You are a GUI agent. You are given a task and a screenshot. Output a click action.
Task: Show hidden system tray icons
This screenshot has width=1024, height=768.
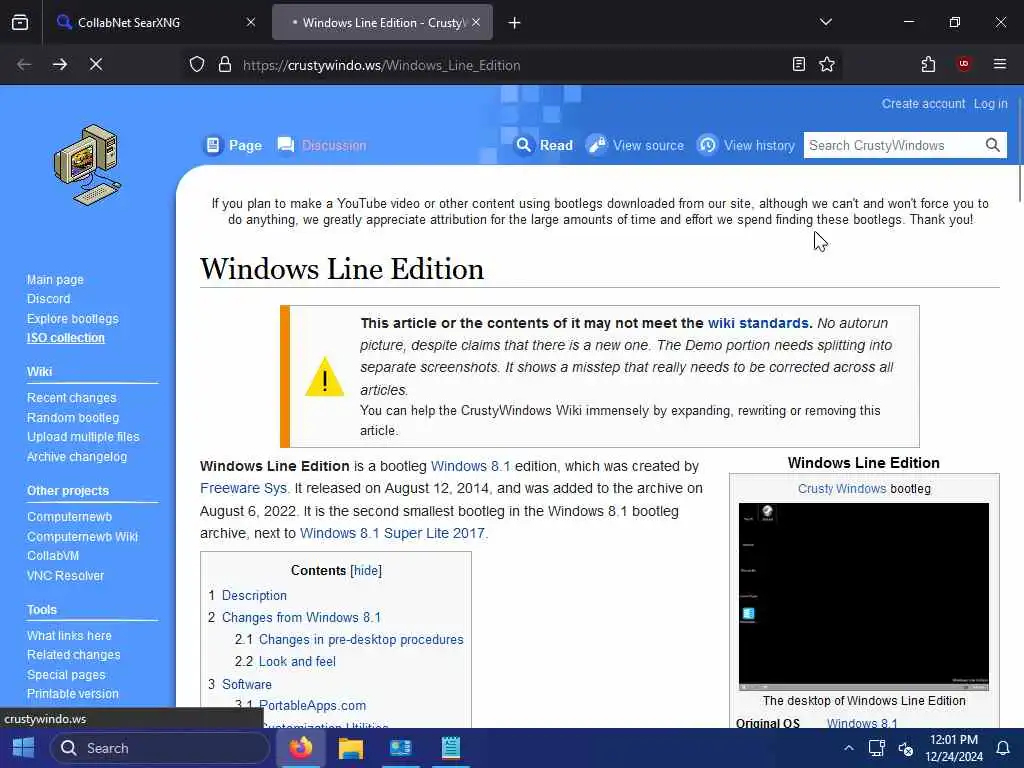click(848, 748)
